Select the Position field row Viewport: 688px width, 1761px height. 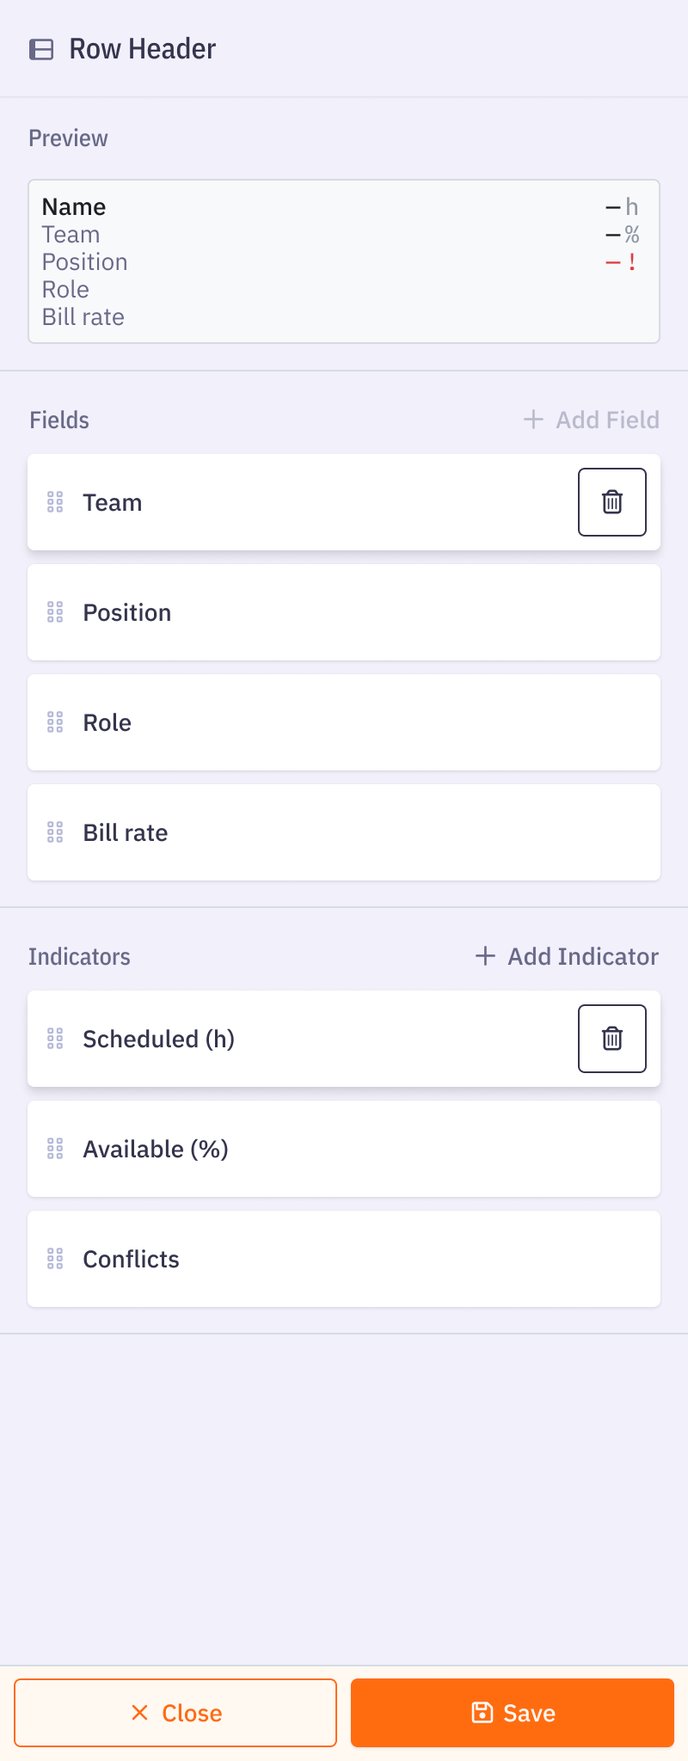[344, 612]
